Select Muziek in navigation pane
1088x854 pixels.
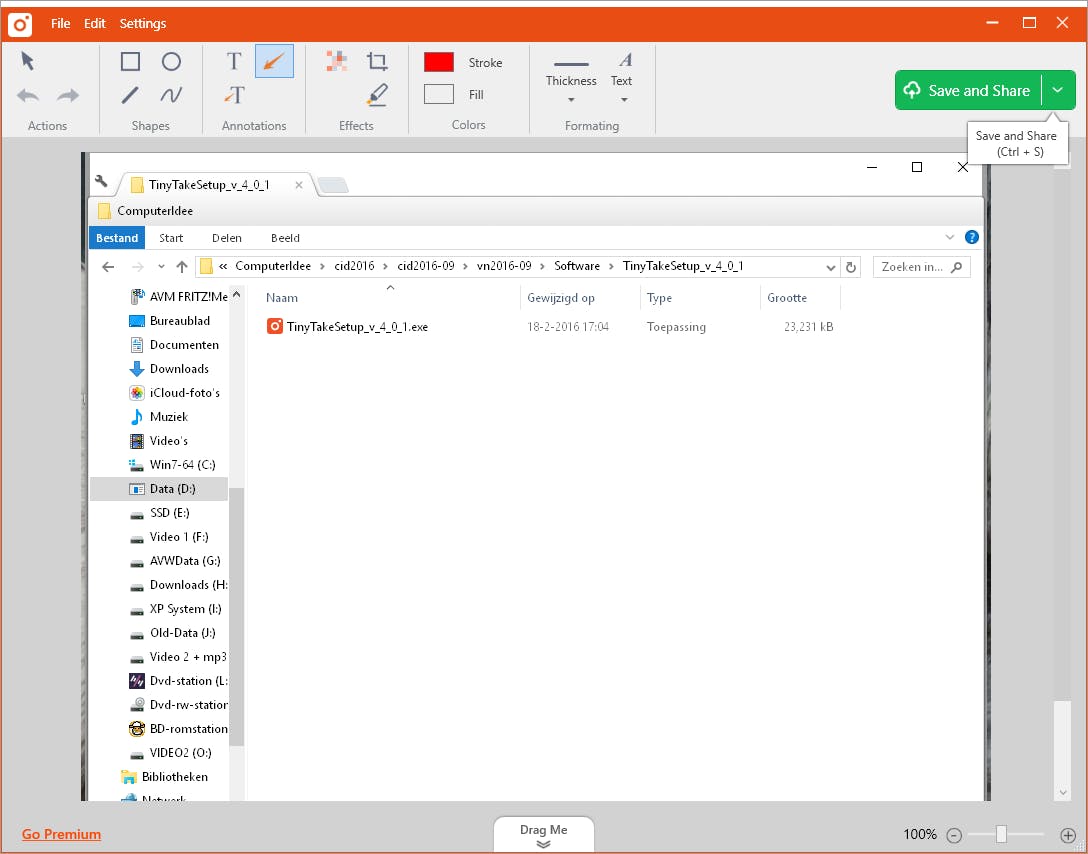[160, 417]
